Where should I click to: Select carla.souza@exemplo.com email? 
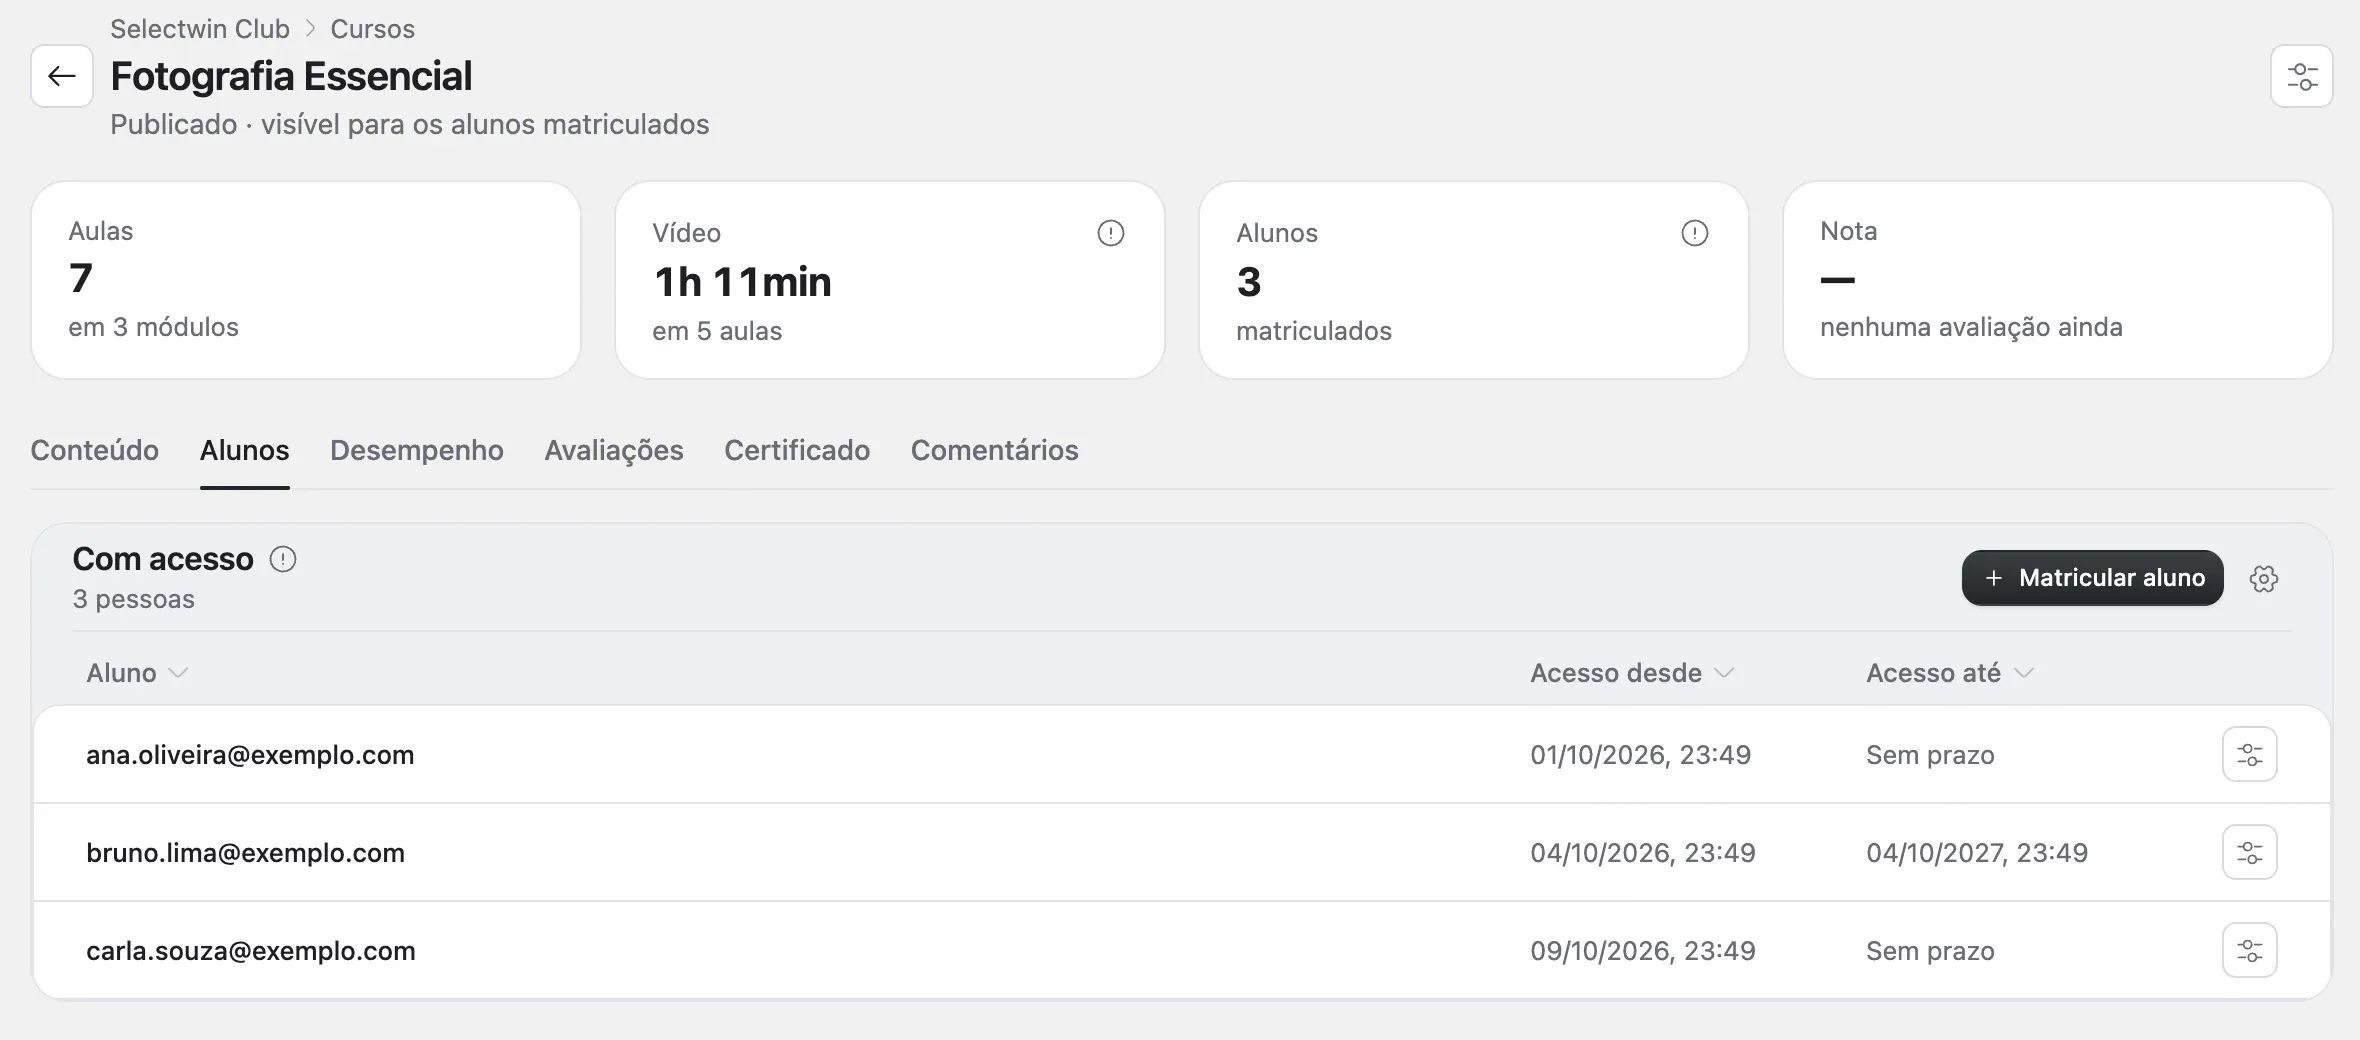tap(250, 951)
